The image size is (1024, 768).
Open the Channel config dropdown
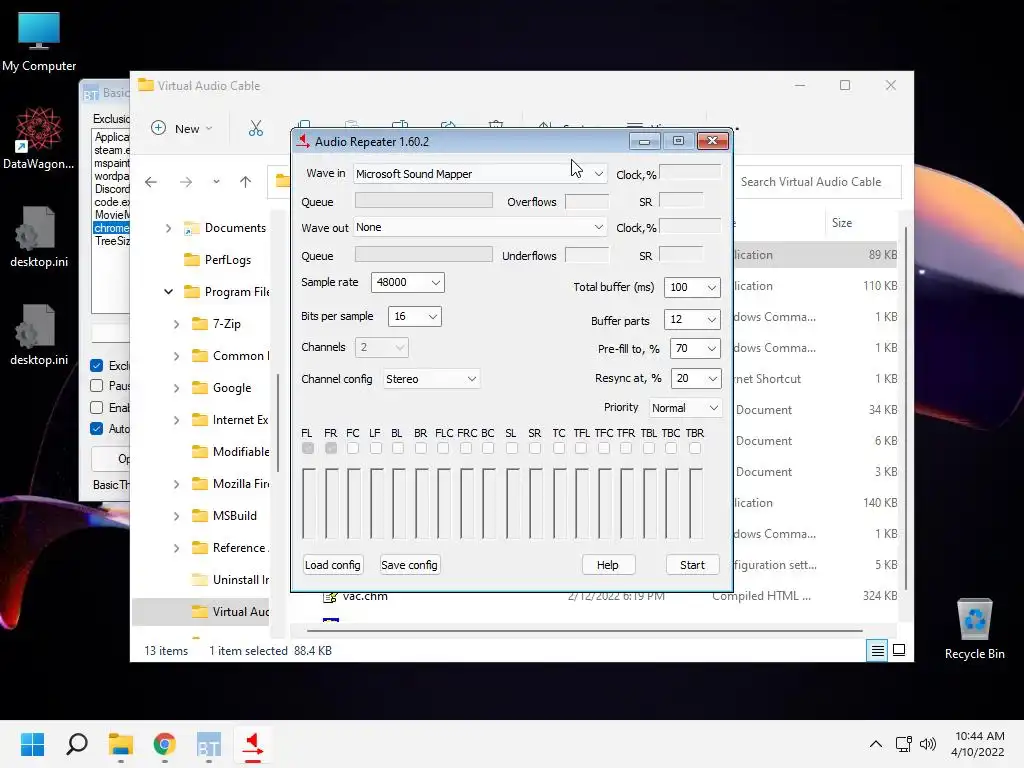tap(431, 379)
